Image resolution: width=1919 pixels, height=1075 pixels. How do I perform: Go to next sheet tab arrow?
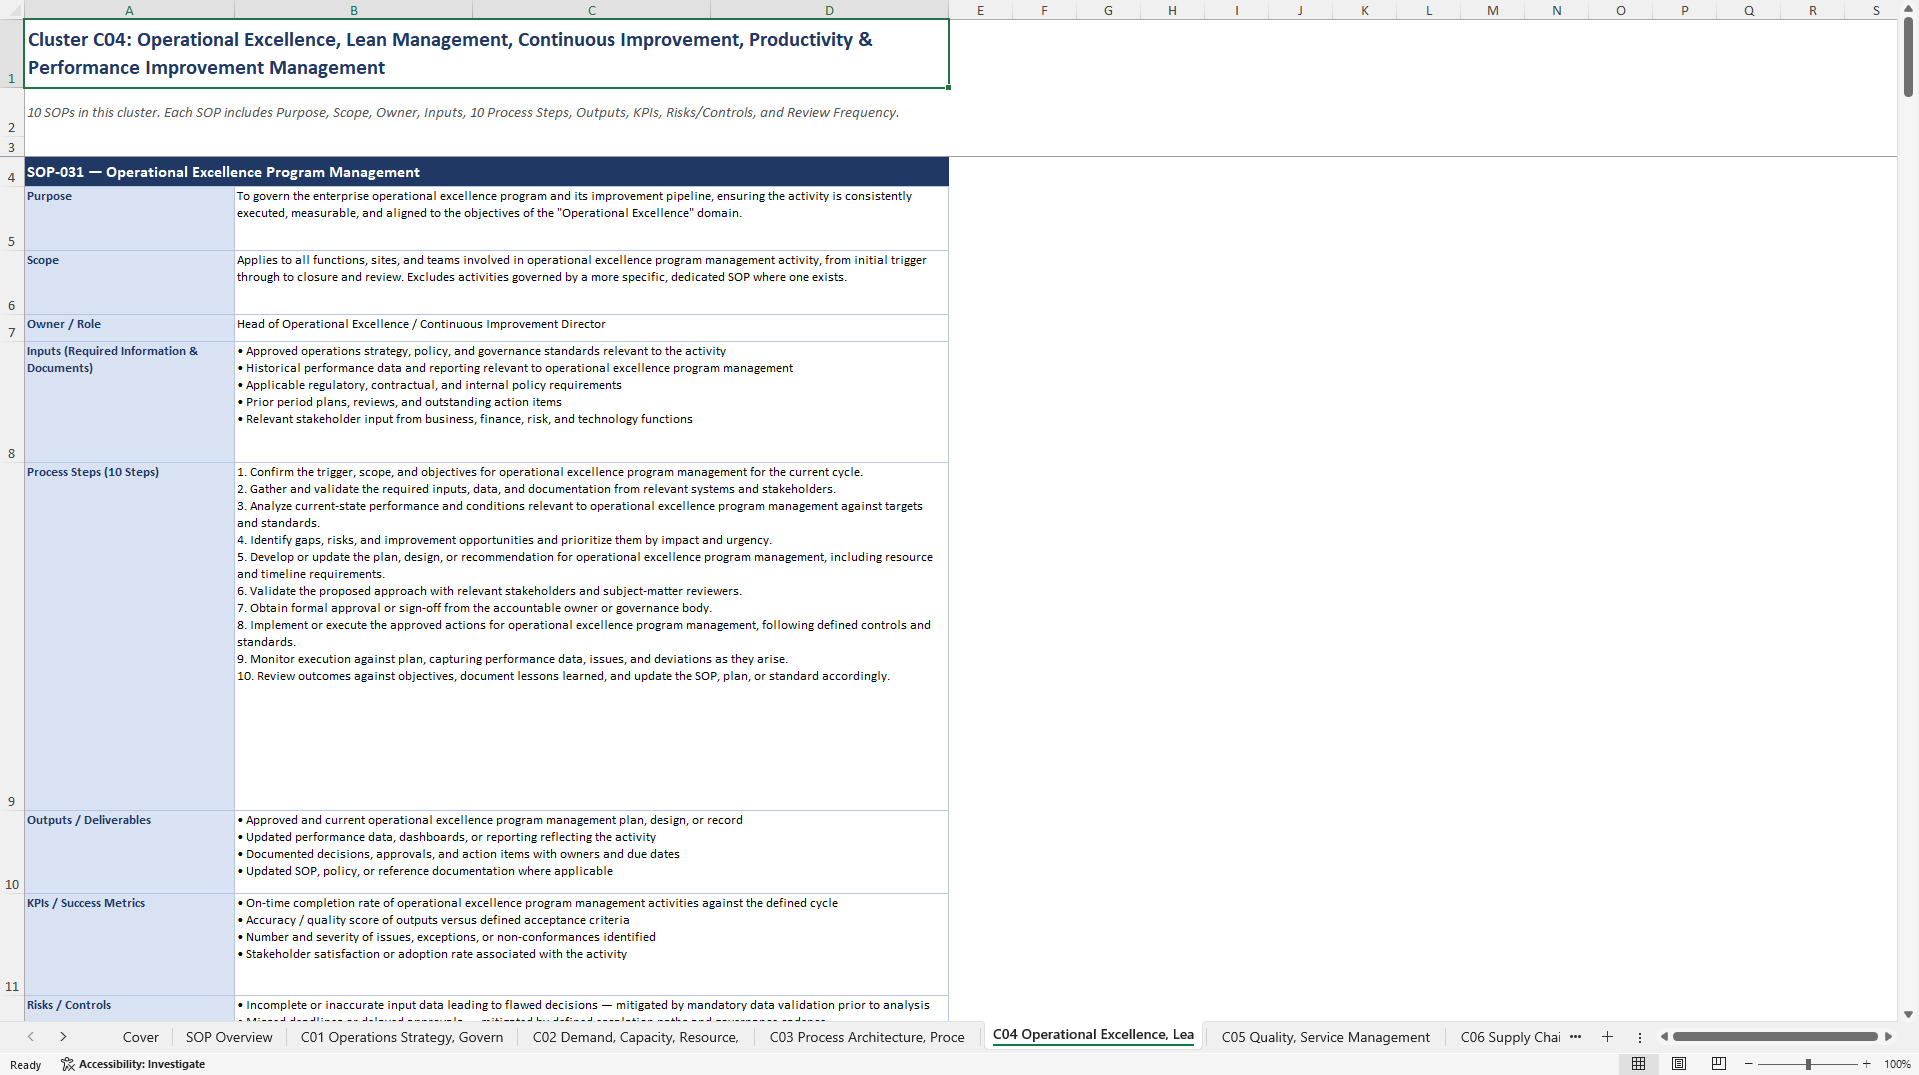click(x=63, y=1037)
